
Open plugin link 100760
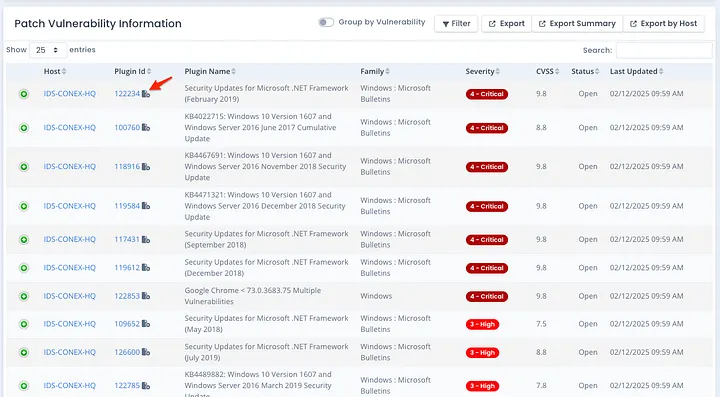click(x=127, y=128)
